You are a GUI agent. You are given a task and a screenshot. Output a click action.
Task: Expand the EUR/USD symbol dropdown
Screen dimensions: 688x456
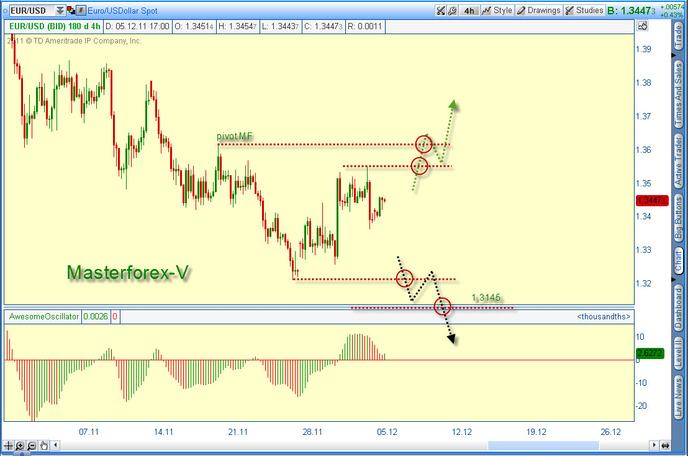click(54, 10)
